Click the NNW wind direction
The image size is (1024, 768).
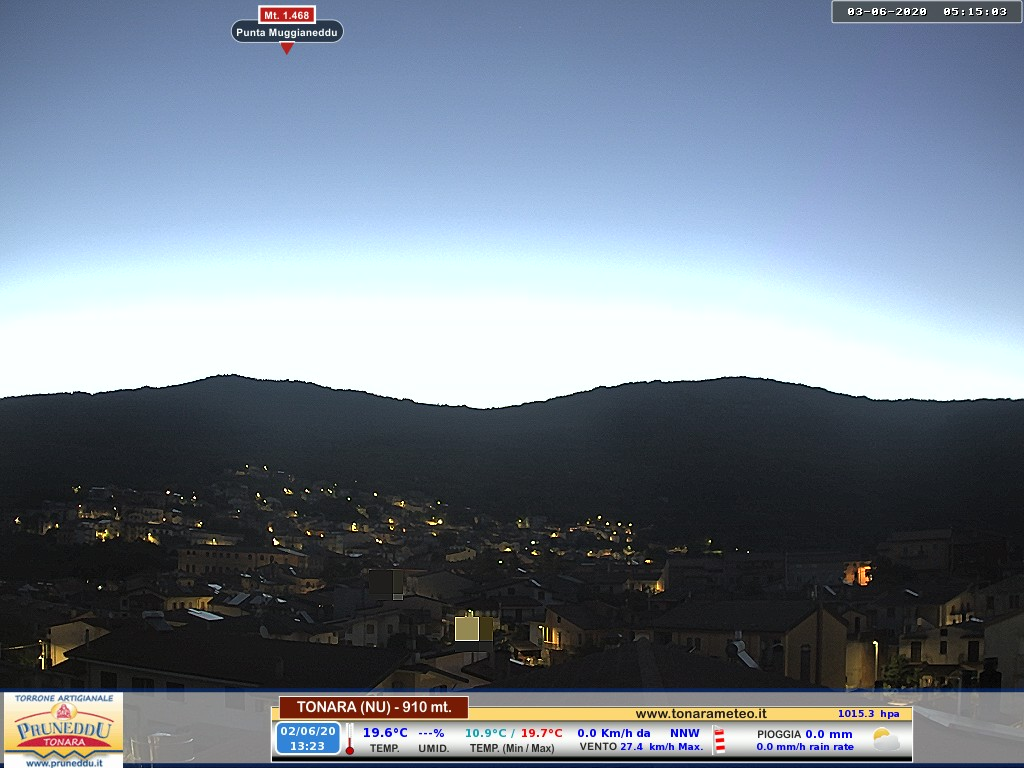pyautogui.click(x=684, y=733)
